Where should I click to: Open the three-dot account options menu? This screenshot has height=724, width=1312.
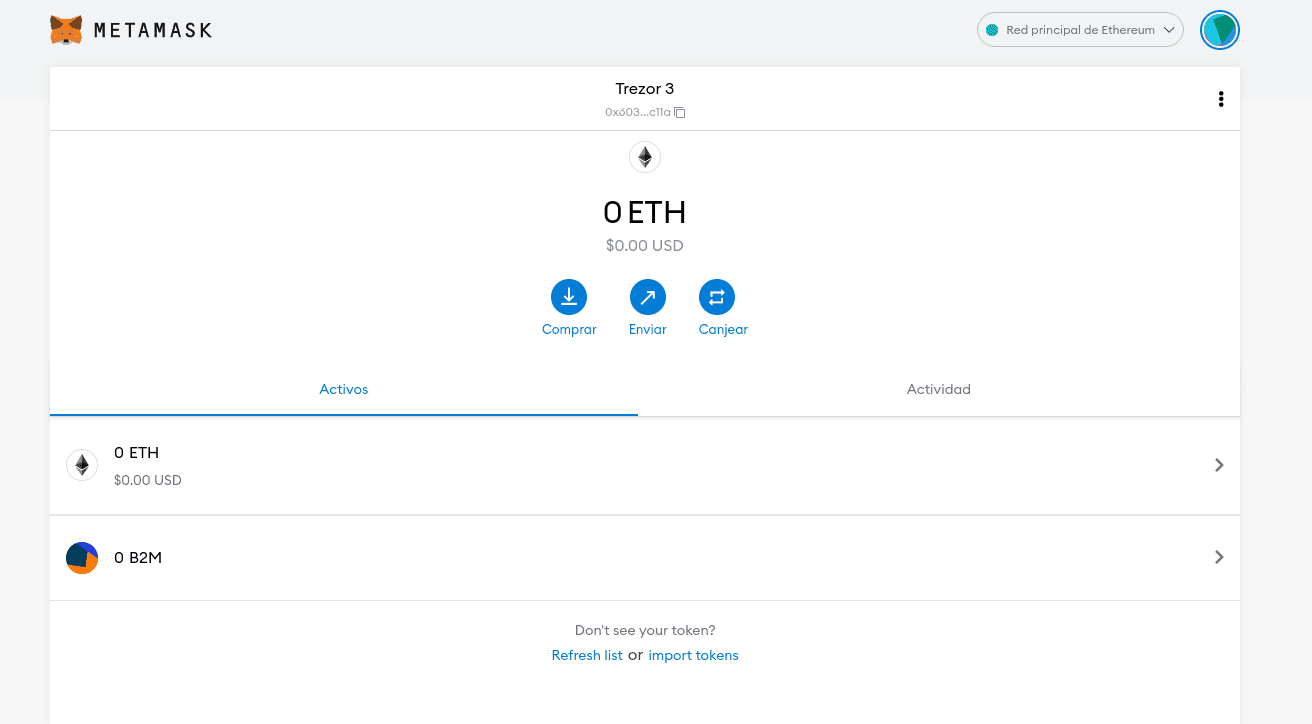[1220, 99]
